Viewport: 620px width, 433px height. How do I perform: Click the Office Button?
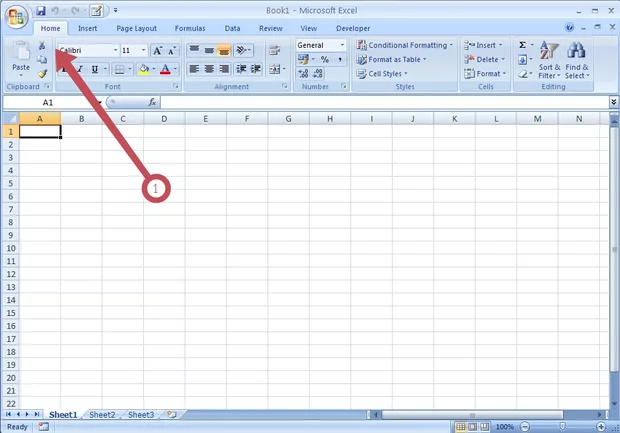16,17
